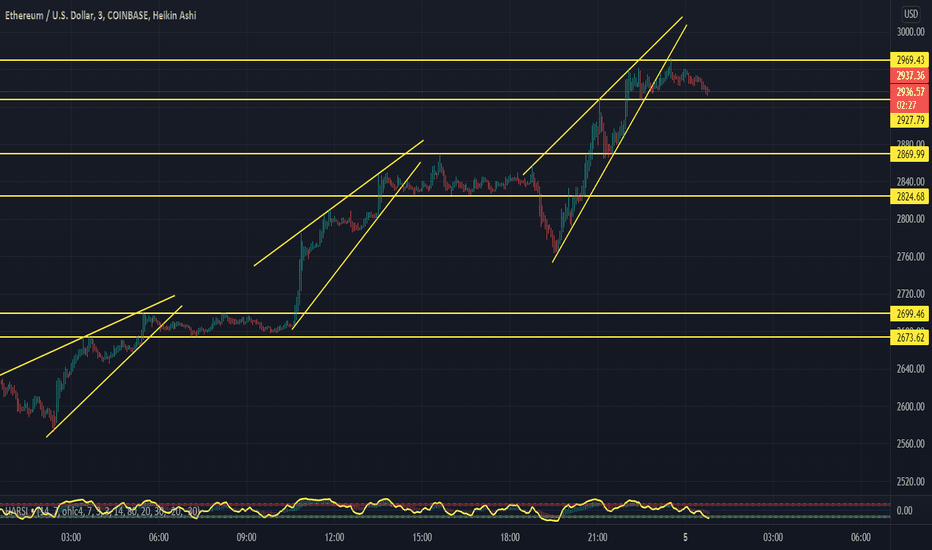Click the first 06:00 time axis label
The image size is (932, 550).
pyautogui.click(x=159, y=538)
